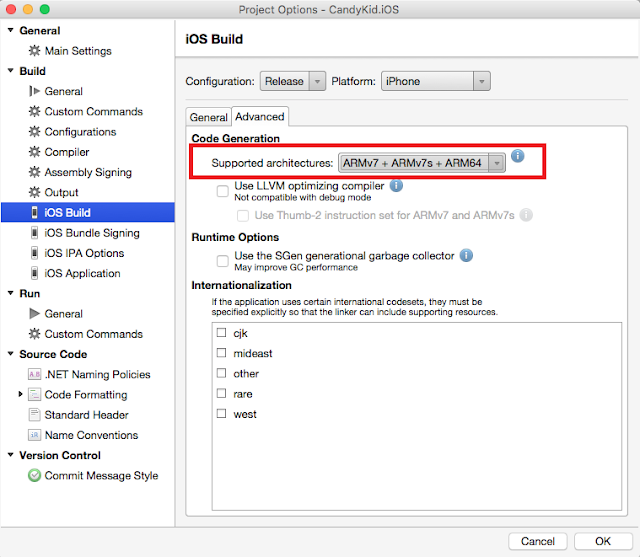This screenshot has width=640, height=557.
Task: Select the Advanced tab
Action: click(260, 117)
